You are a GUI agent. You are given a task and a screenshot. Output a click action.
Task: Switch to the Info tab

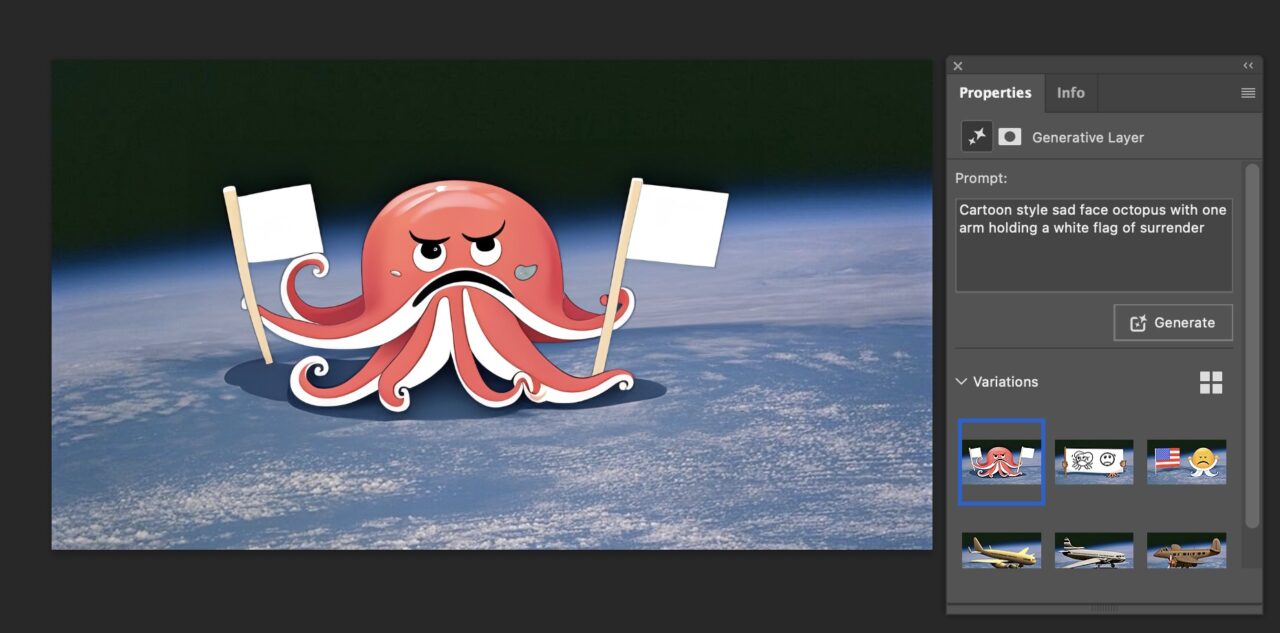pos(1070,93)
